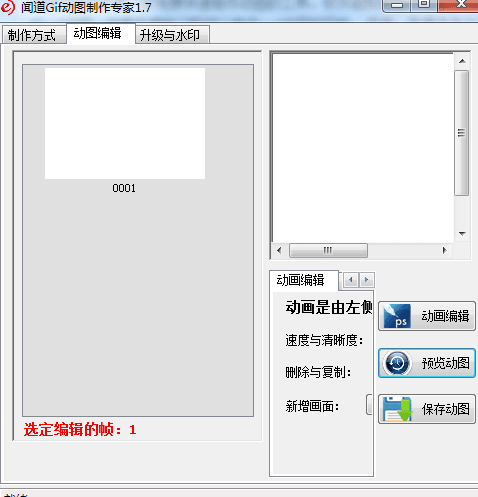Click the 动画是由左侧 heading text
Viewport: 478px width, 497px height.
329,307
